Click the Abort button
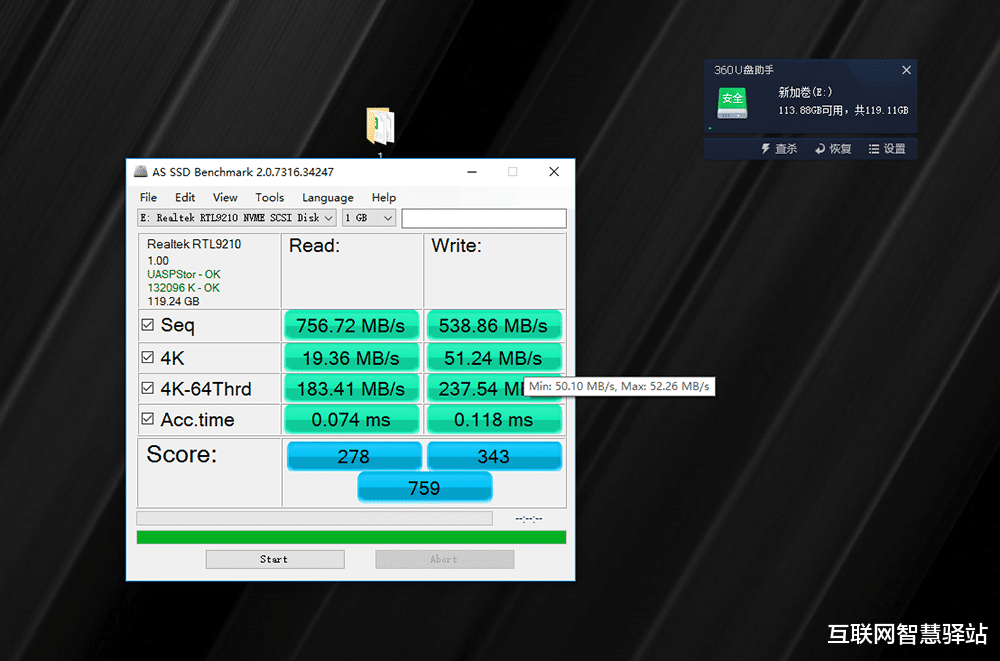This screenshot has height=661, width=1000. point(445,559)
